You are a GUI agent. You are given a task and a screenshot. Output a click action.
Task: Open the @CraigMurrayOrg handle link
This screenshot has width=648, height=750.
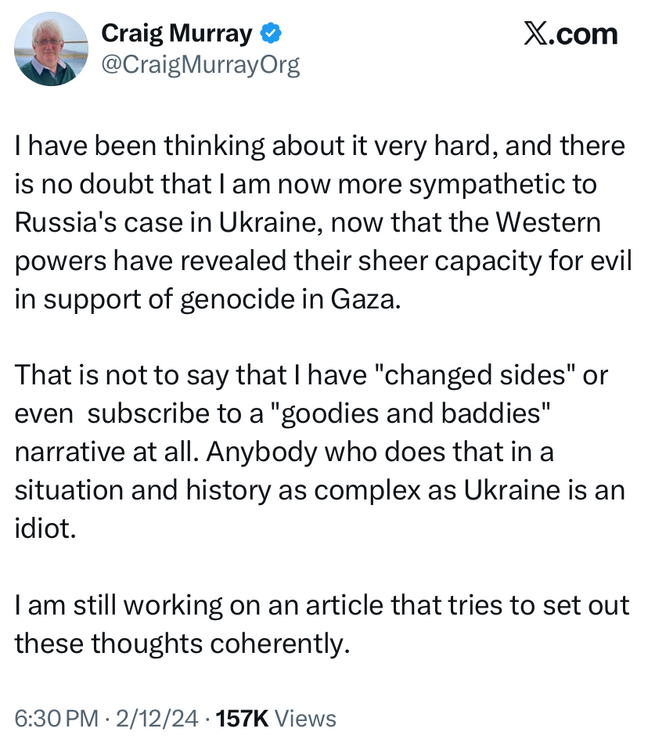click(200, 65)
